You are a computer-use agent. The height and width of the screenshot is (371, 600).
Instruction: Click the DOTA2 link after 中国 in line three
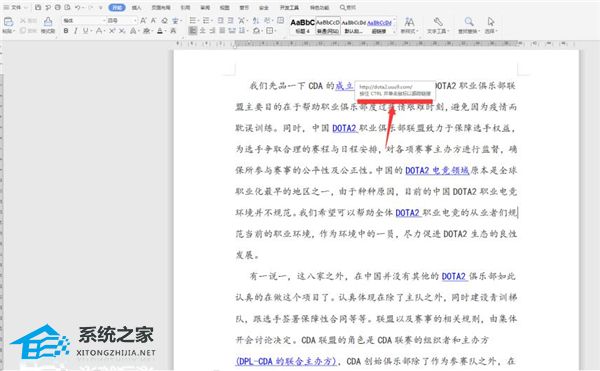coord(344,129)
